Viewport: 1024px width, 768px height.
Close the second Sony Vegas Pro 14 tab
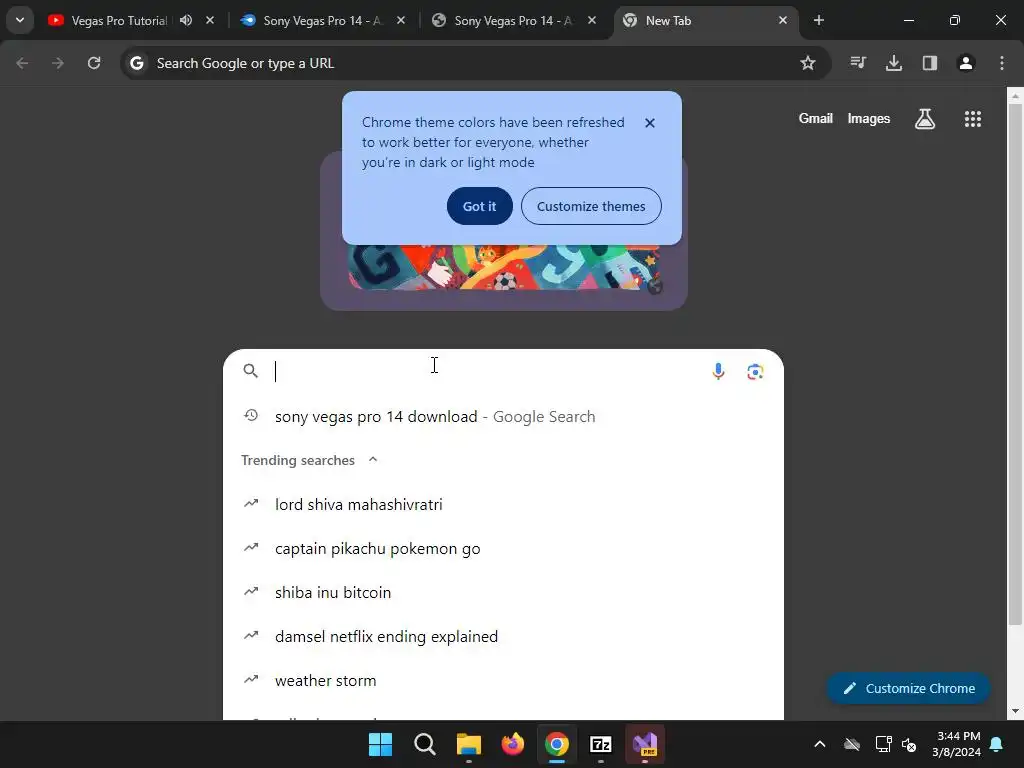401,20
